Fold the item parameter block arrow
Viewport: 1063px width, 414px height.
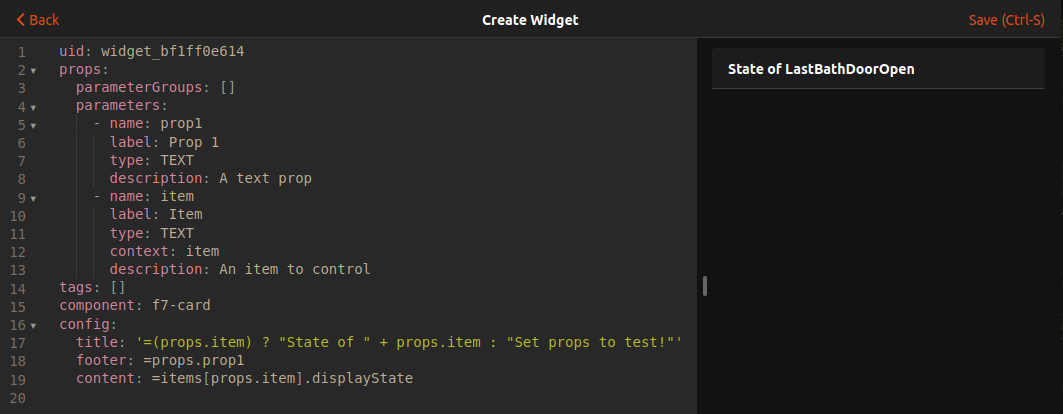tap(33, 197)
